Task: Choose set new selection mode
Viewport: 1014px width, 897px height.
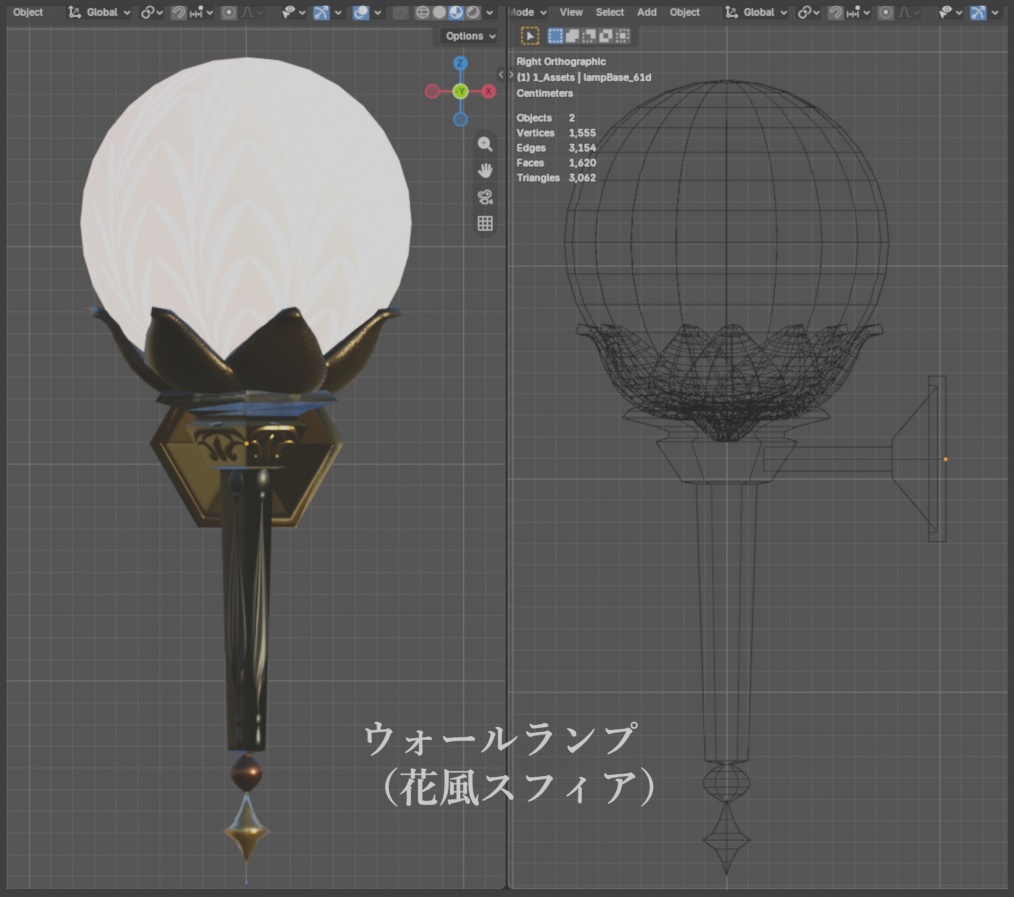Action: coord(556,36)
